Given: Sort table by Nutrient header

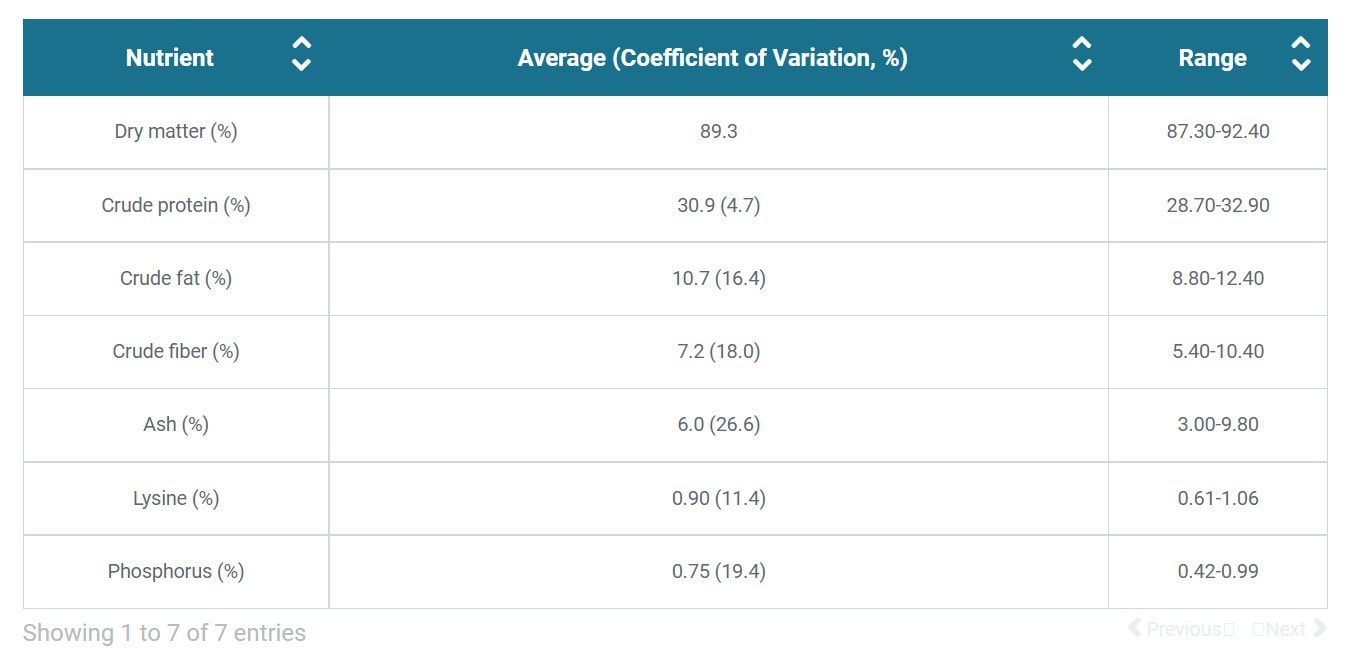Looking at the screenshot, I should click(x=170, y=58).
